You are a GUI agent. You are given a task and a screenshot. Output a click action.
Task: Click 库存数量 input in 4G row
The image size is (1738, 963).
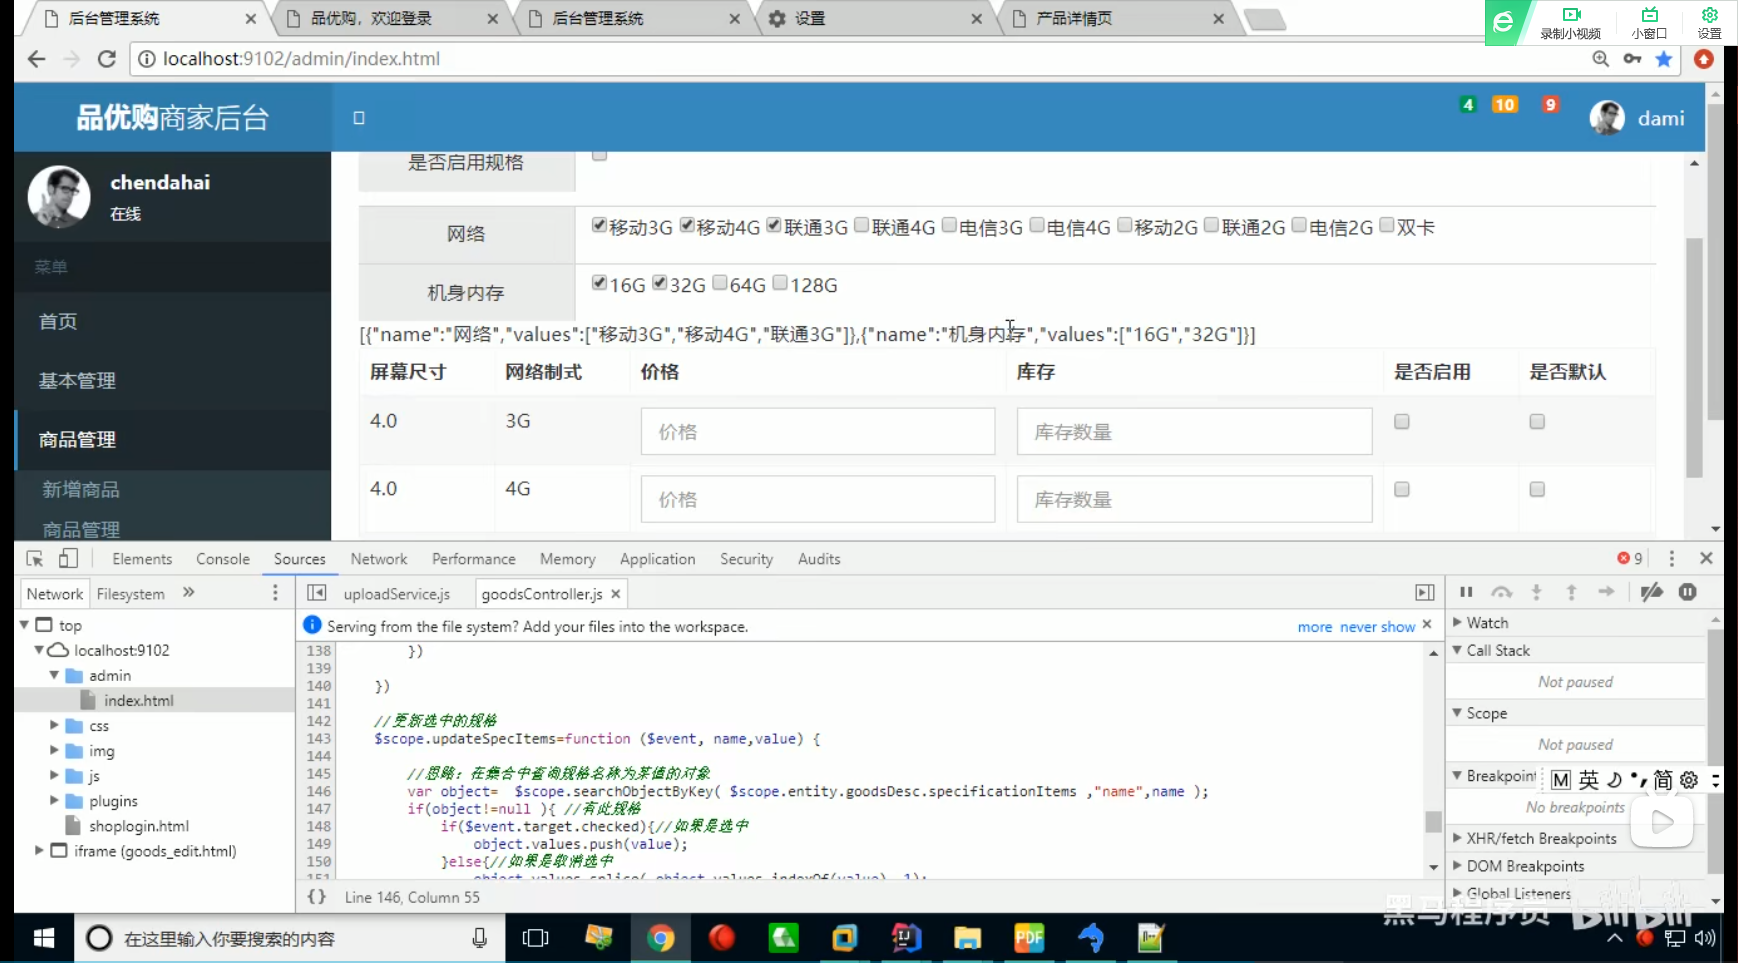[x=1194, y=499]
